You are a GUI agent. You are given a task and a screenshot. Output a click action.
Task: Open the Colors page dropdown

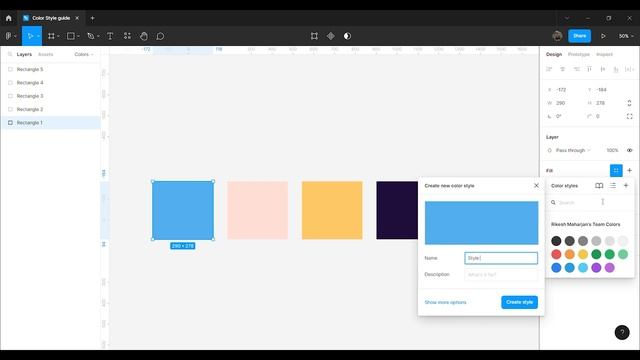[84, 54]
